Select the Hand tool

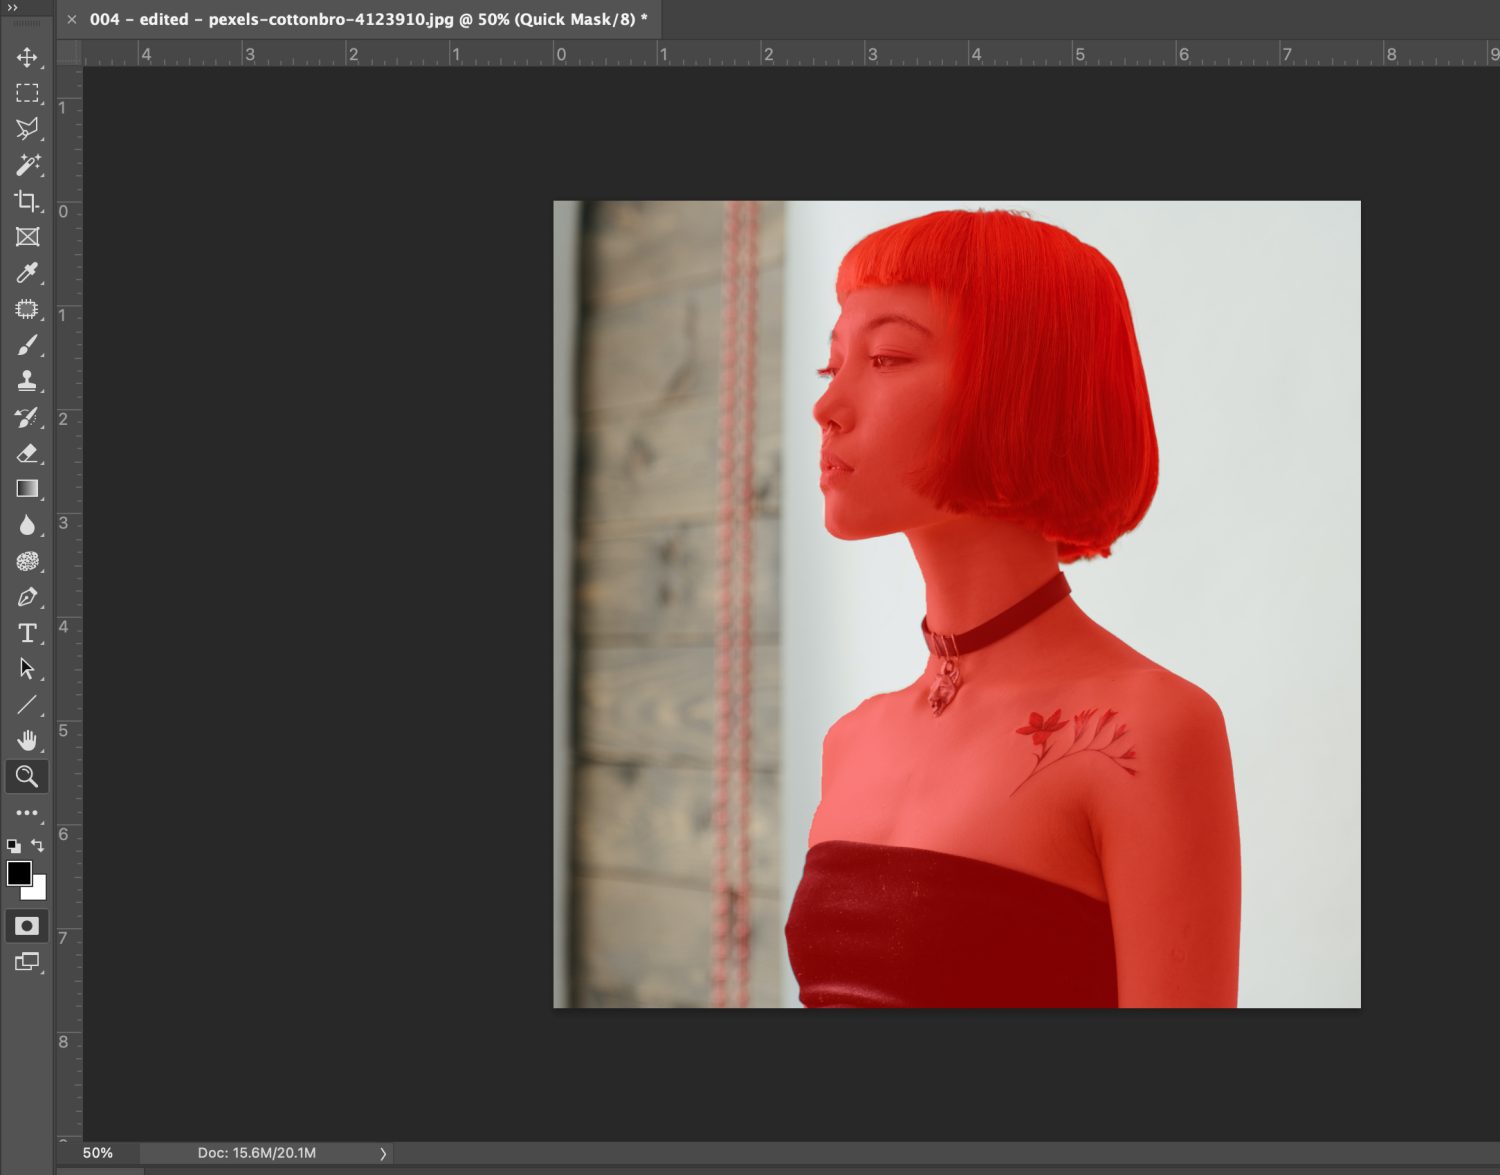[27, 741]
